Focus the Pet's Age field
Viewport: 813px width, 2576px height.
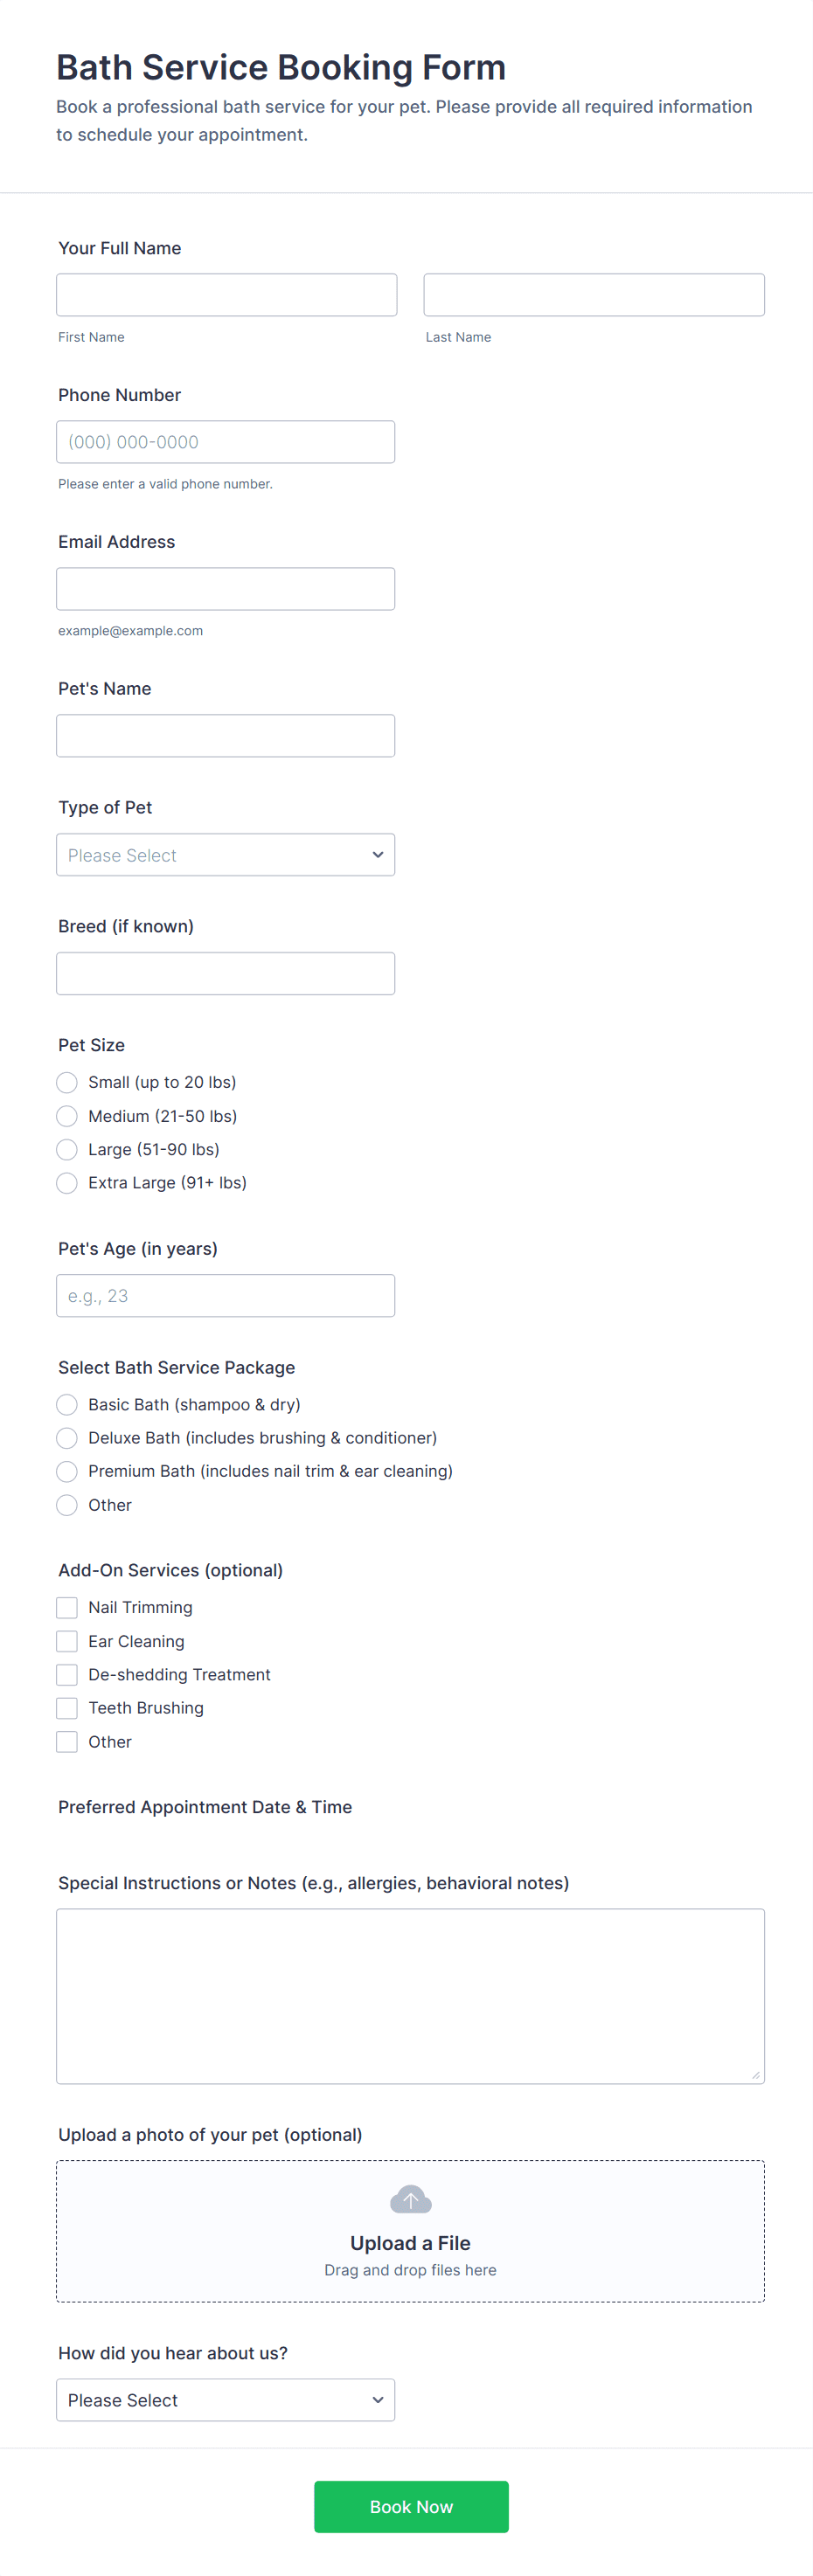click(x=225, y=1296)
